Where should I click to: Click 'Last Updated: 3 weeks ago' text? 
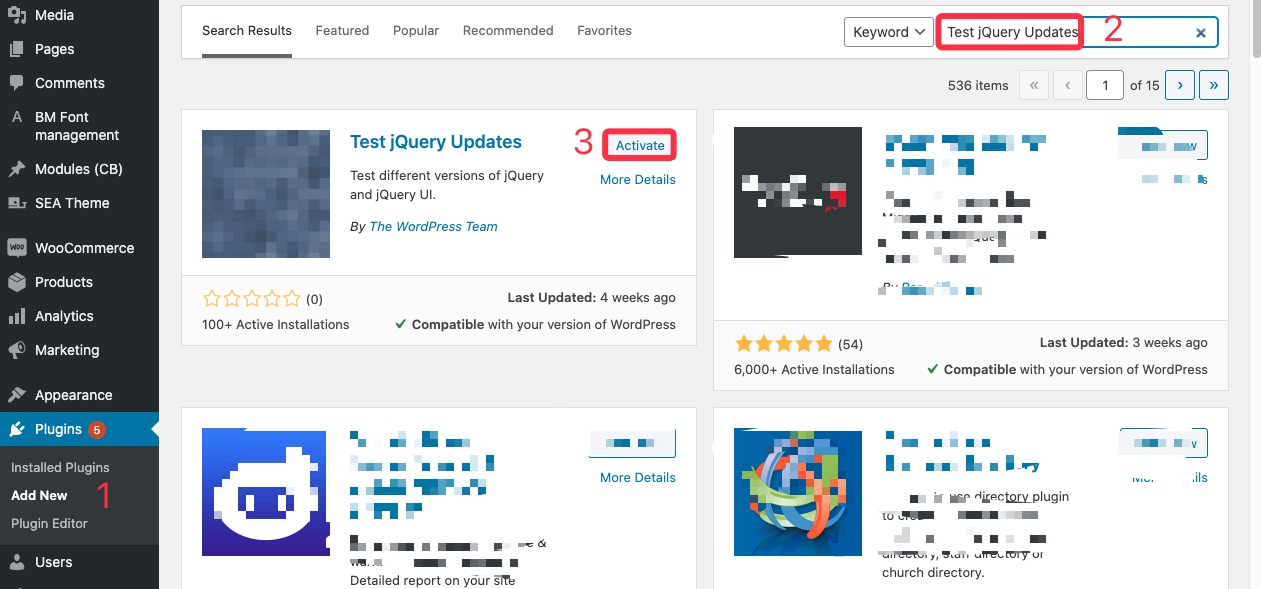click(x=1124, y=342)
